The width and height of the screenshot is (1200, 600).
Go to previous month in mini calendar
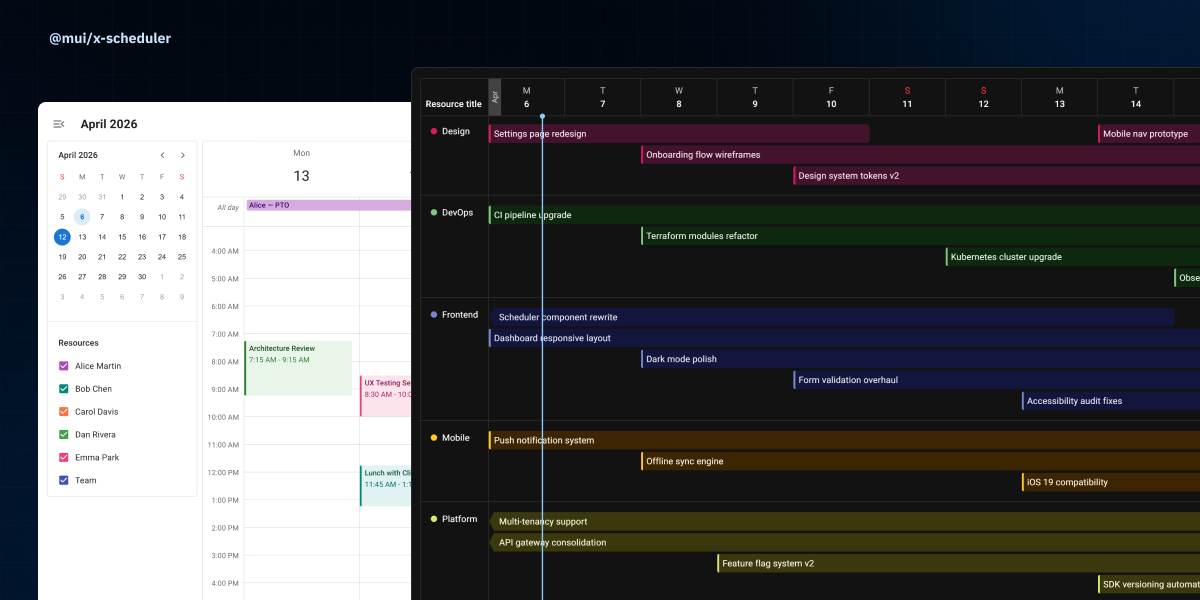pos(163,155)
